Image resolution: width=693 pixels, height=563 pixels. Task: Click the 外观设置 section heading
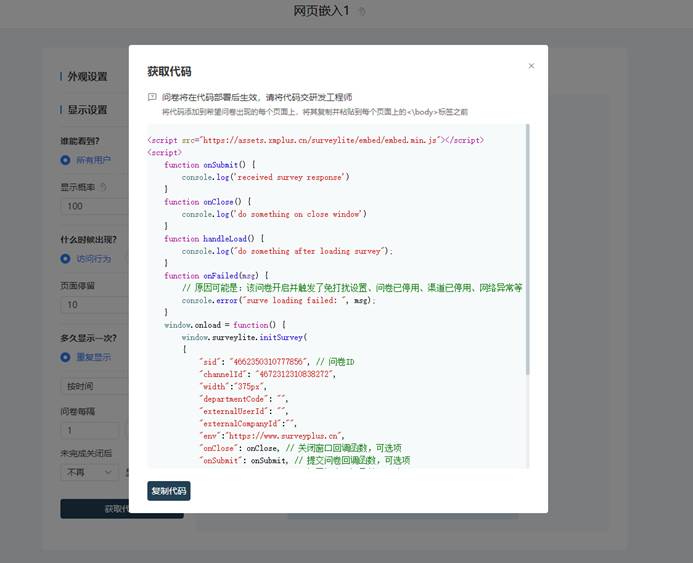87,76
